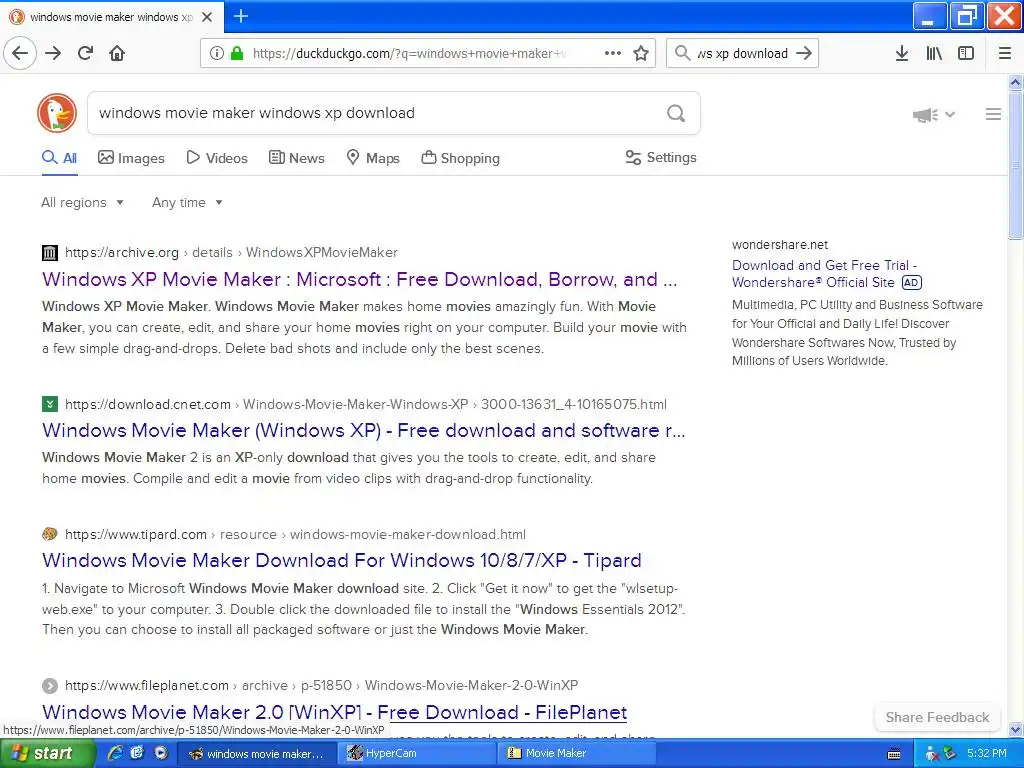This screenshot has width=1024, height=768.
Task: Switch to the News tab
Action: coord(297,158)
